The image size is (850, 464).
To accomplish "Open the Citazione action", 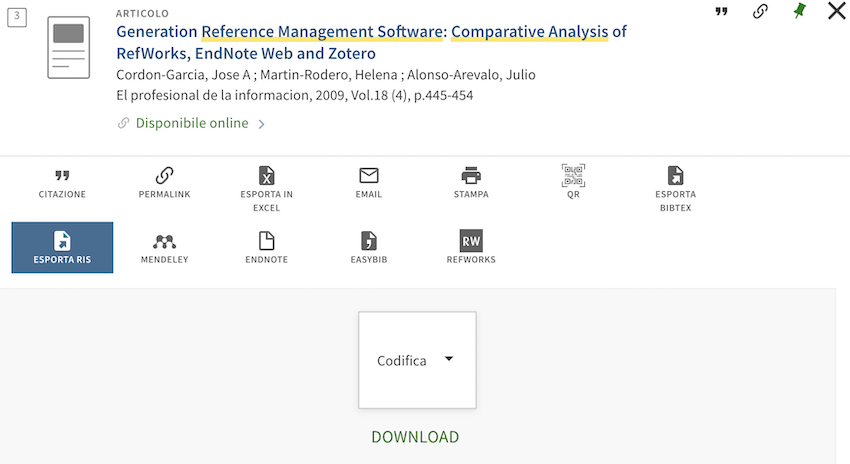I will click(x=62, y=183).
